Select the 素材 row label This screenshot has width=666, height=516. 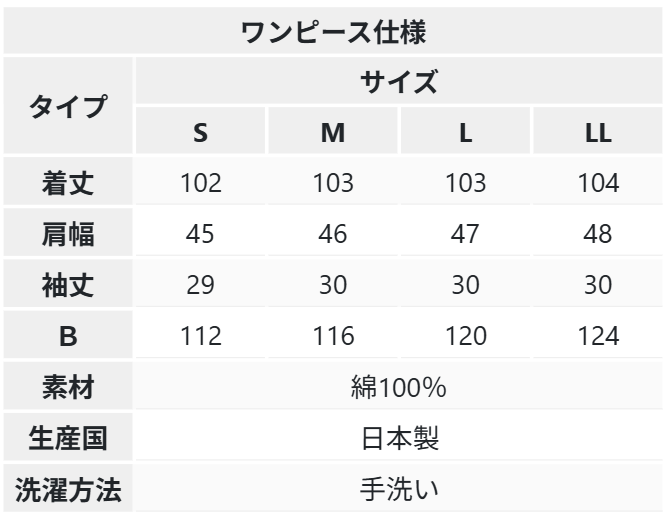pyautogui.click(x=68, y=387)
